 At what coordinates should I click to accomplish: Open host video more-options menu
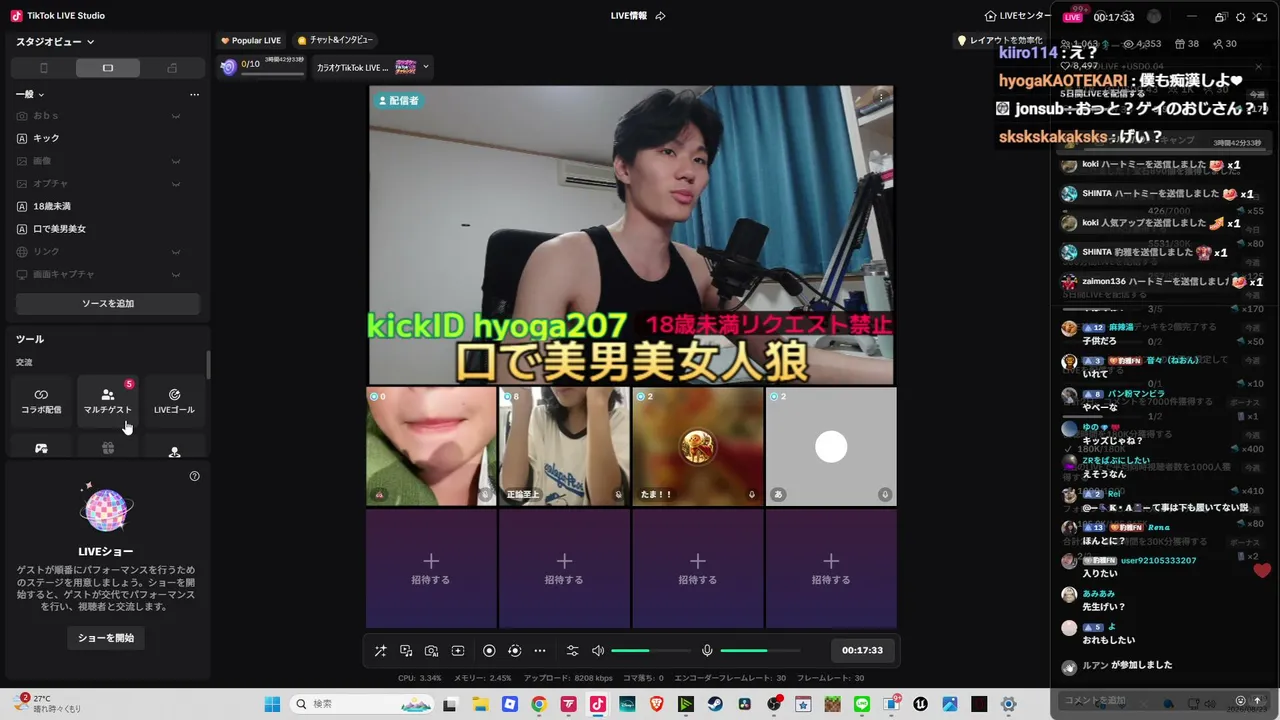pyautogui.click(x=881, y=97)
